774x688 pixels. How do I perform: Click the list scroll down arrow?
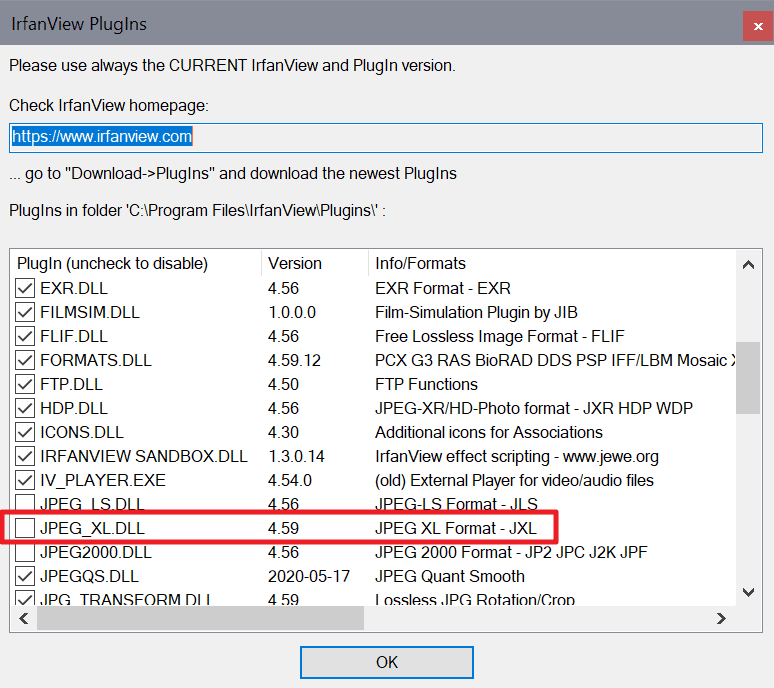(x=748, y=592)
